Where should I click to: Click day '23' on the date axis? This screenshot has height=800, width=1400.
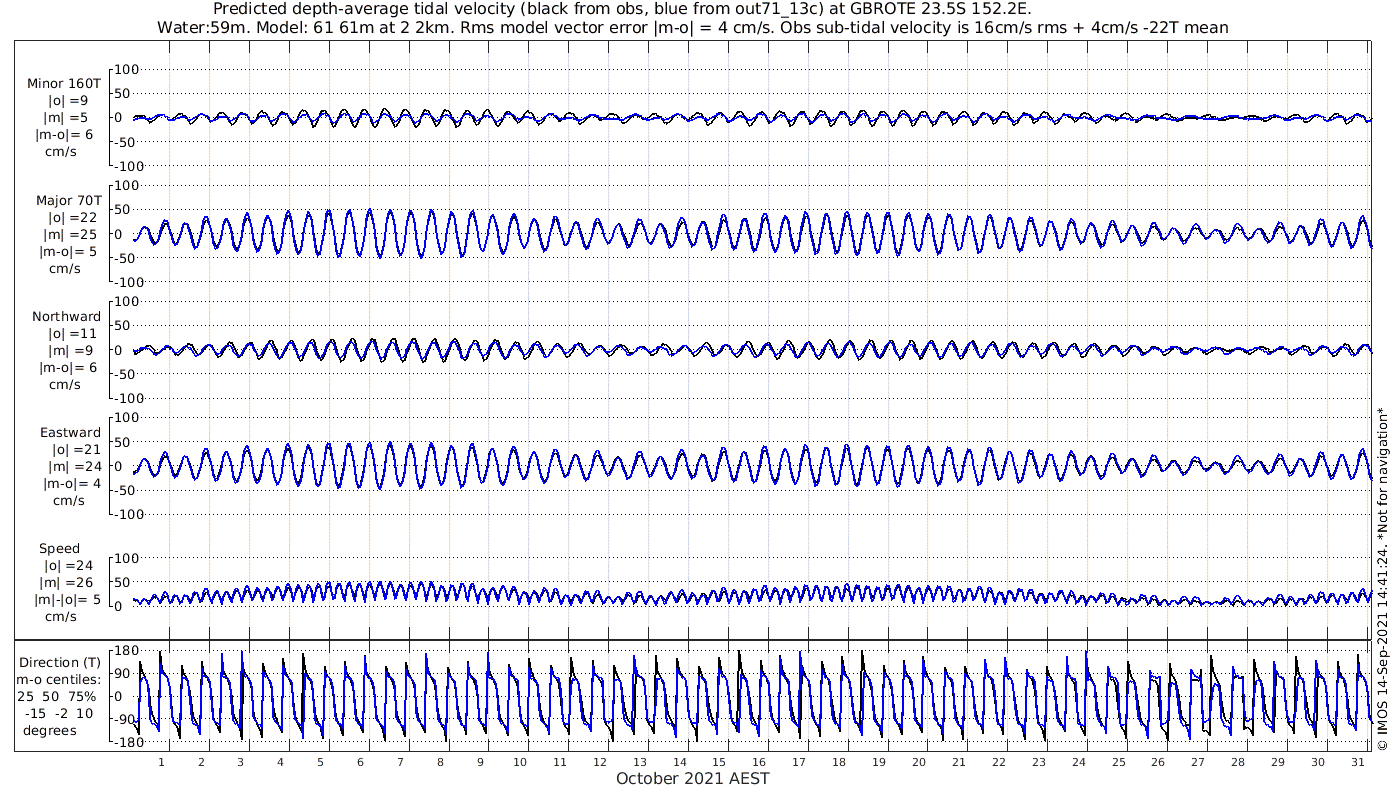[x=1039, y=762]
